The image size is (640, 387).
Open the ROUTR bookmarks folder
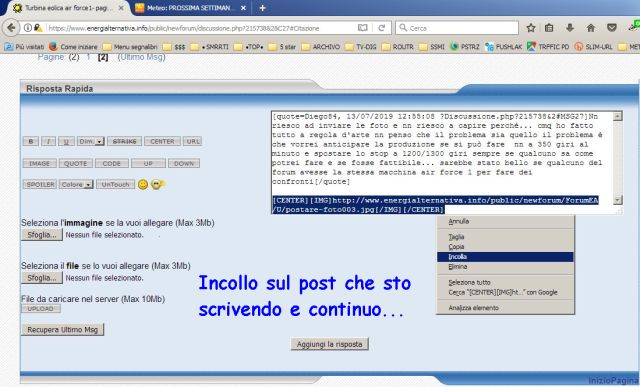[x=398, y=47]
